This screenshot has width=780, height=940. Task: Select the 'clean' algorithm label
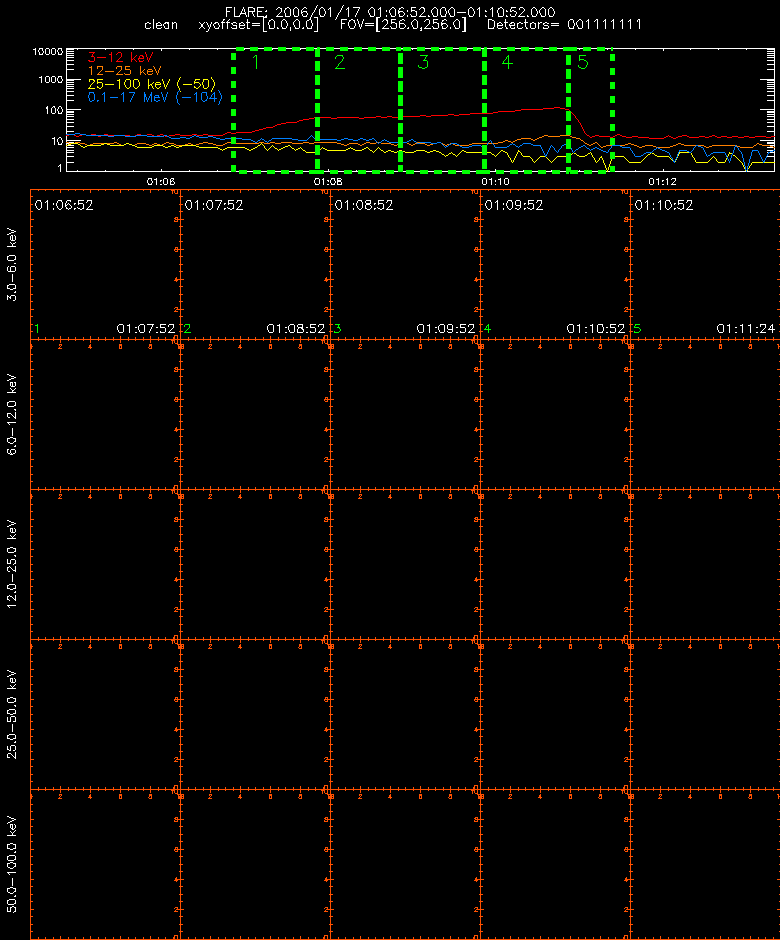(161, 25)
